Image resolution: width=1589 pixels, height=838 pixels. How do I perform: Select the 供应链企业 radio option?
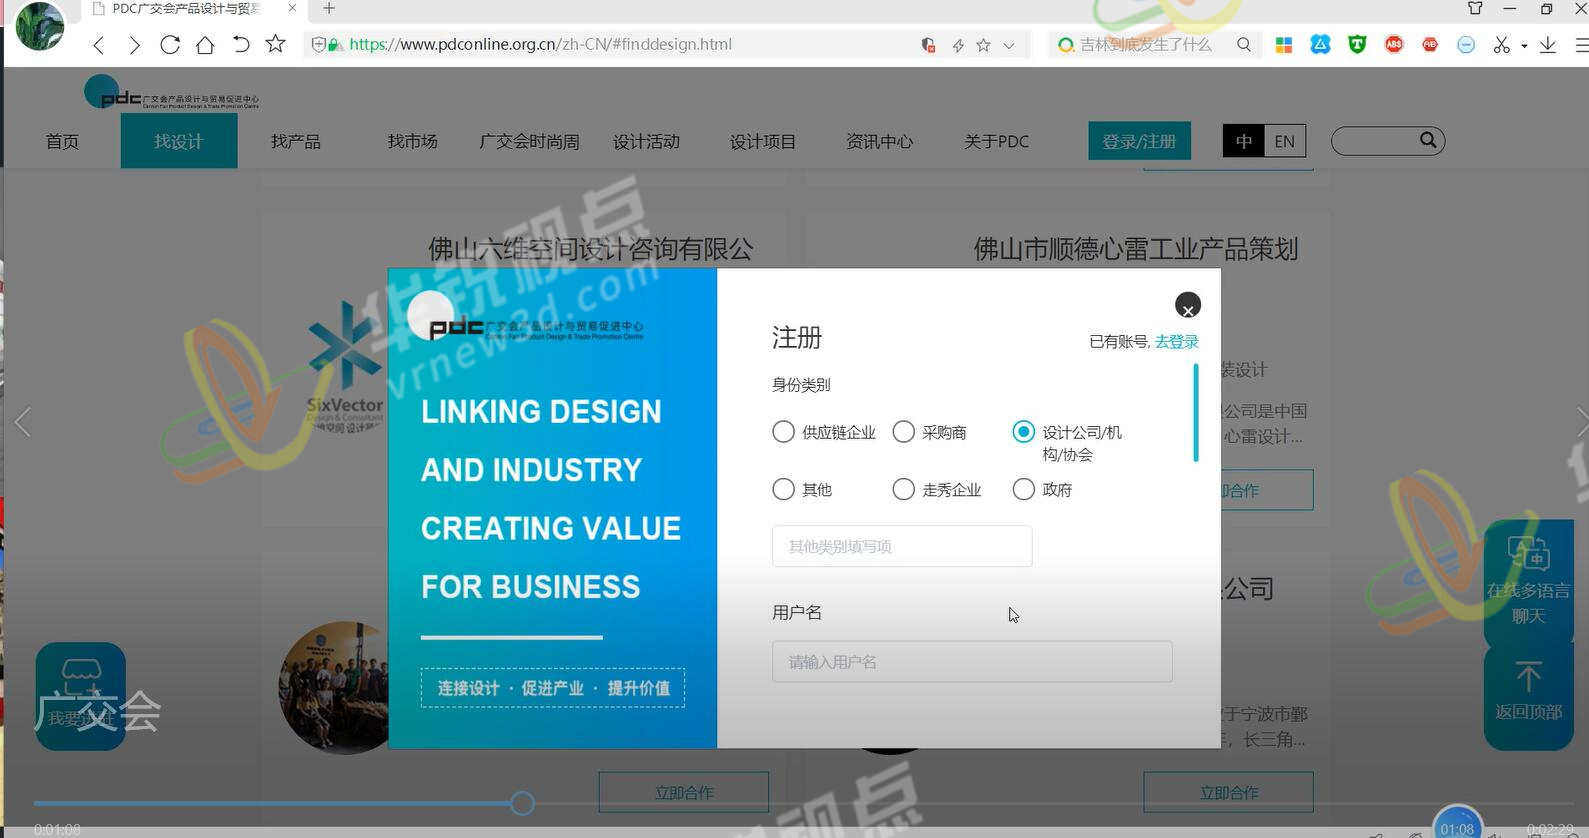[783, 432]
